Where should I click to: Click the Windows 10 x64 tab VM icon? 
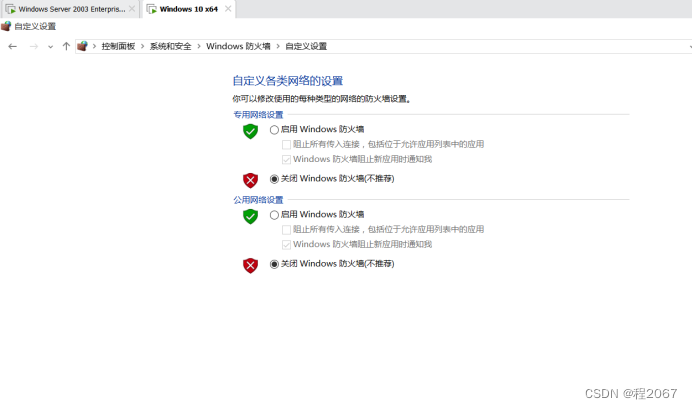coord(152,9)
